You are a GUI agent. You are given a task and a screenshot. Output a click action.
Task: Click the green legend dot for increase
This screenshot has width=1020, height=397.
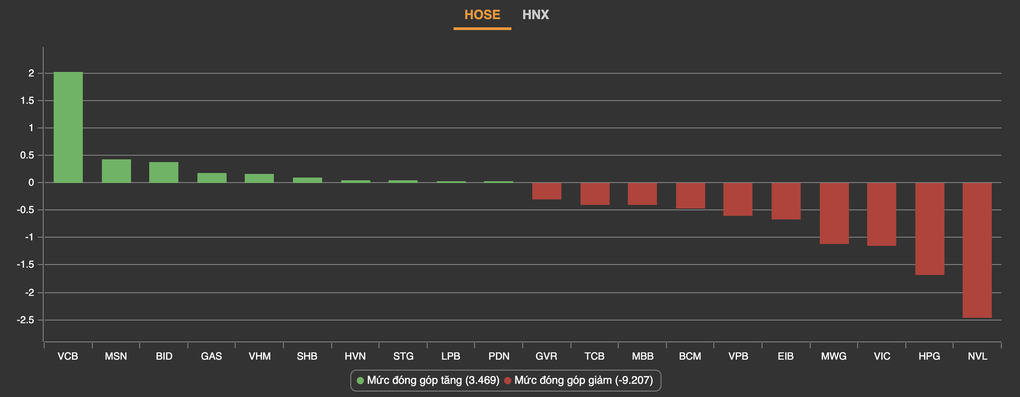click(361, 380)
